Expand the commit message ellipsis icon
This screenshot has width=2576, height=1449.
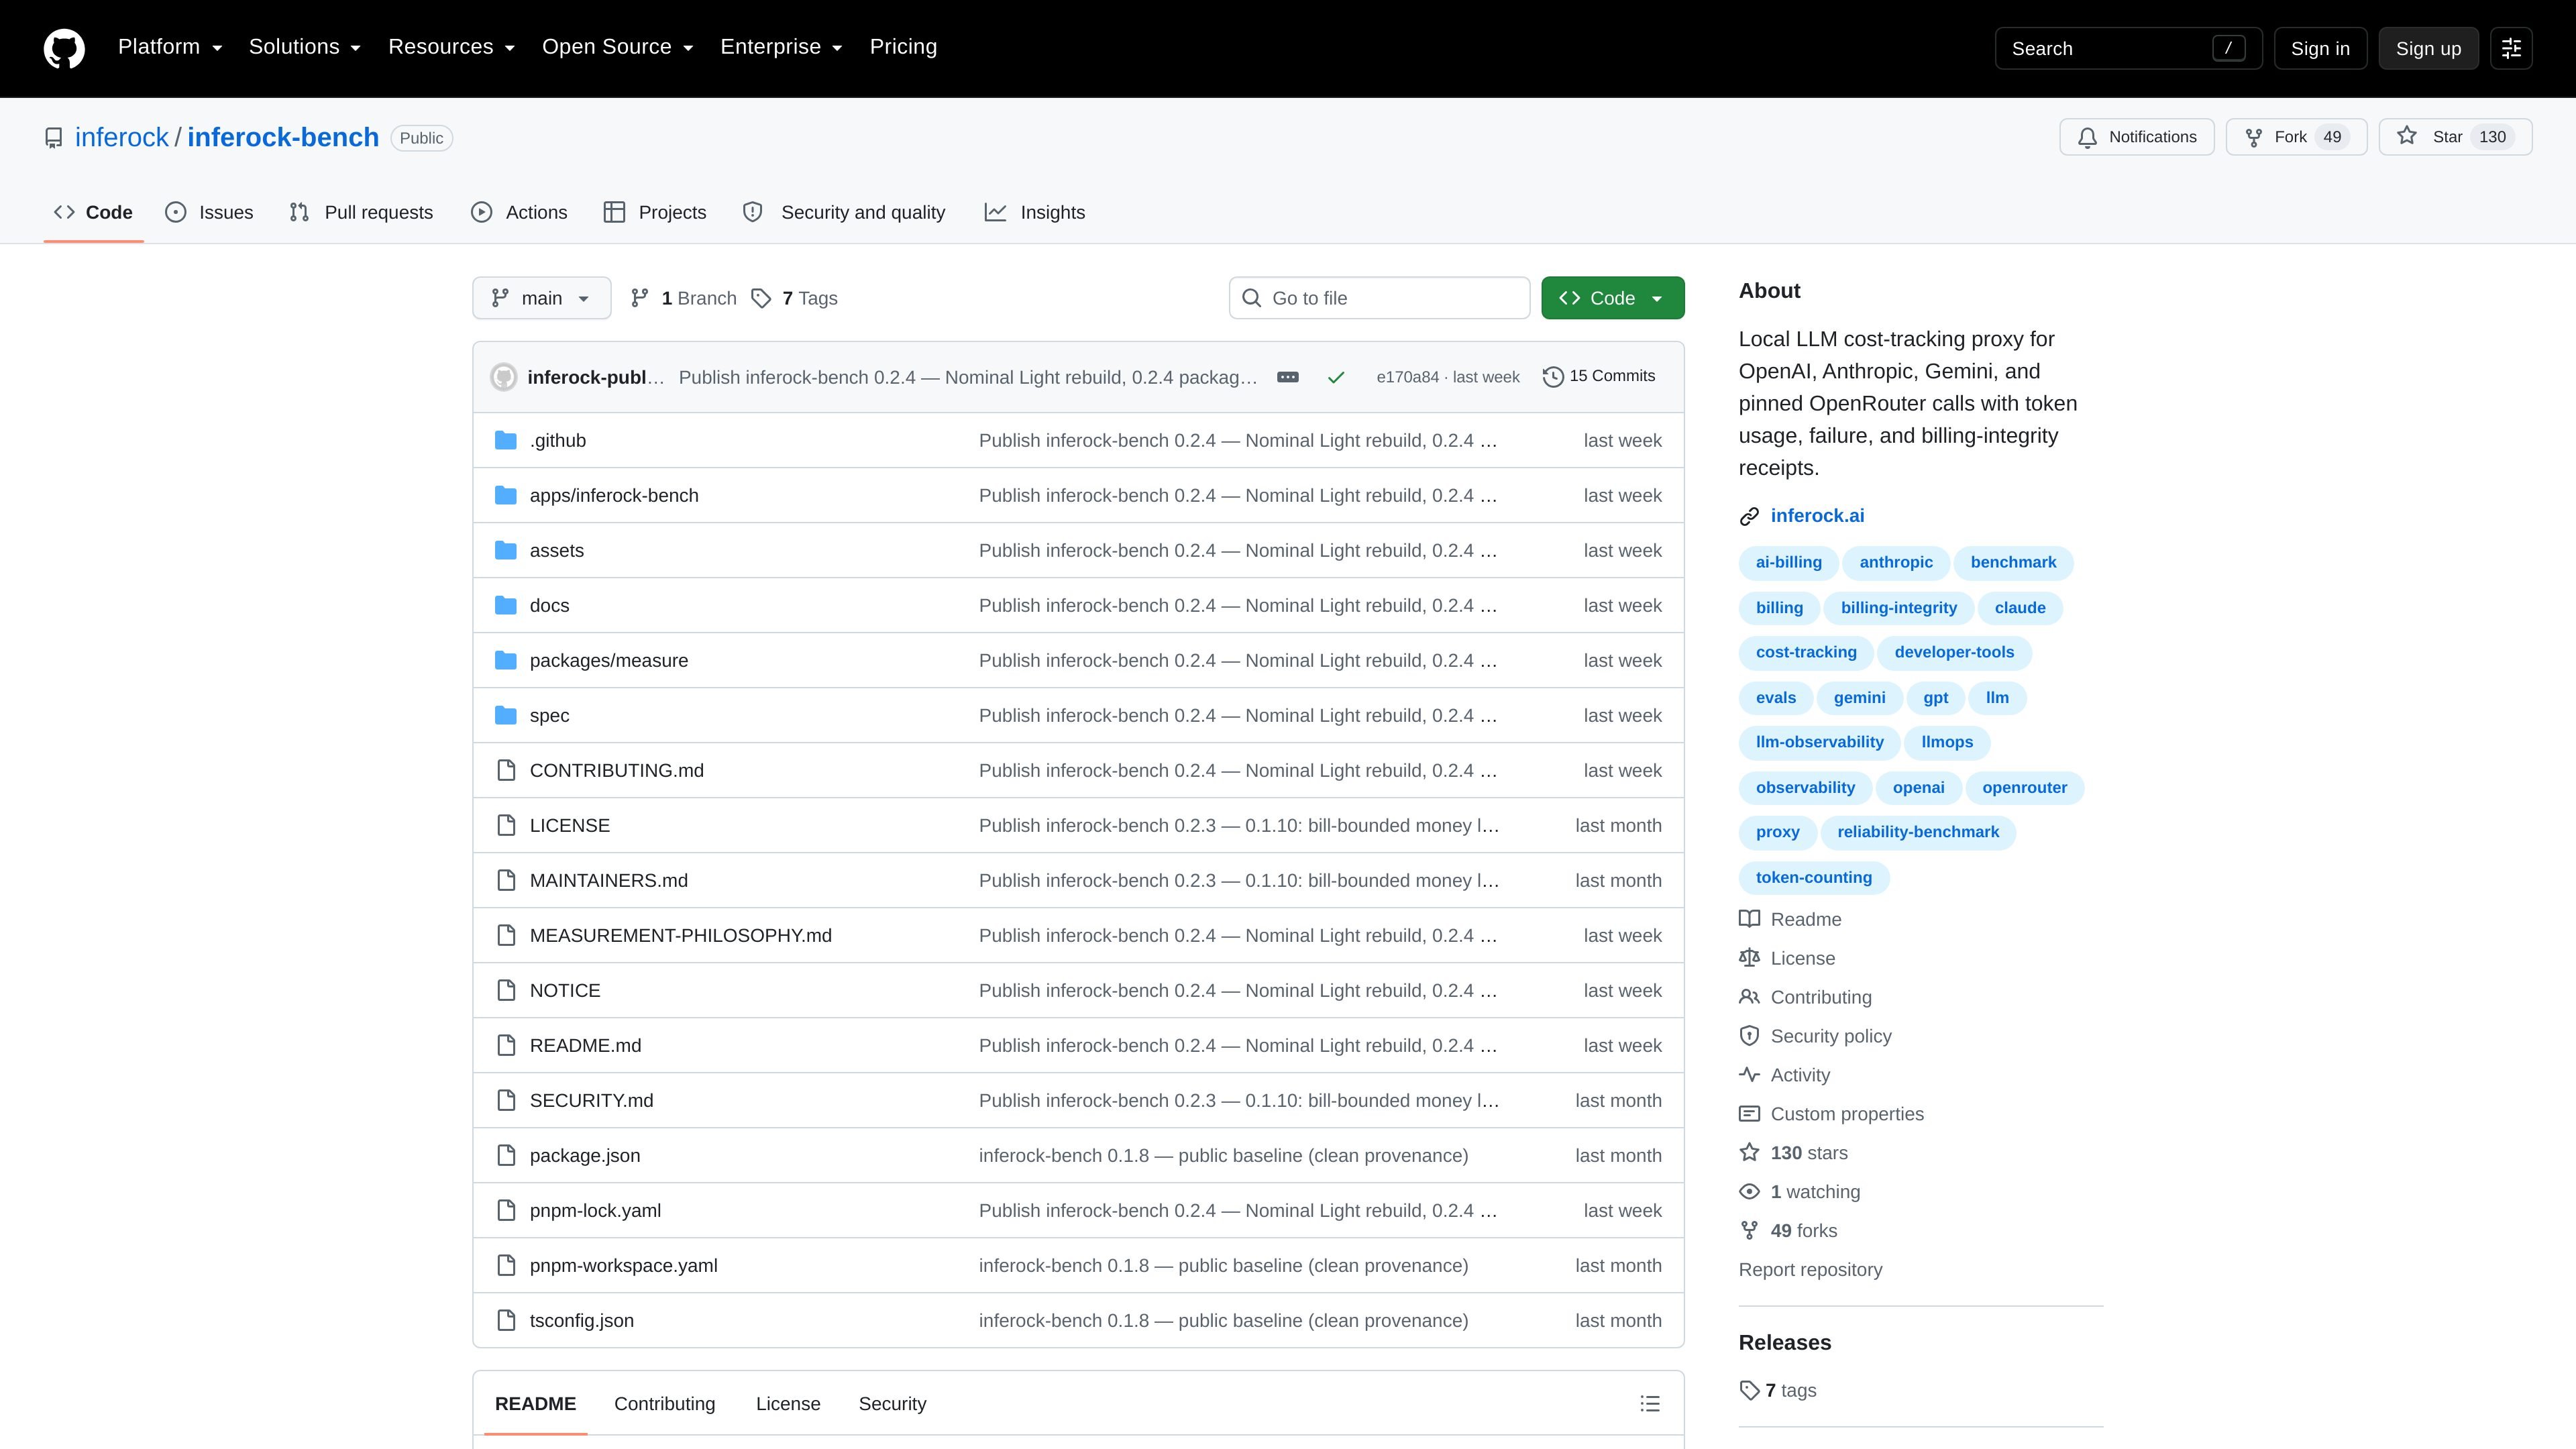point(1288,377)
